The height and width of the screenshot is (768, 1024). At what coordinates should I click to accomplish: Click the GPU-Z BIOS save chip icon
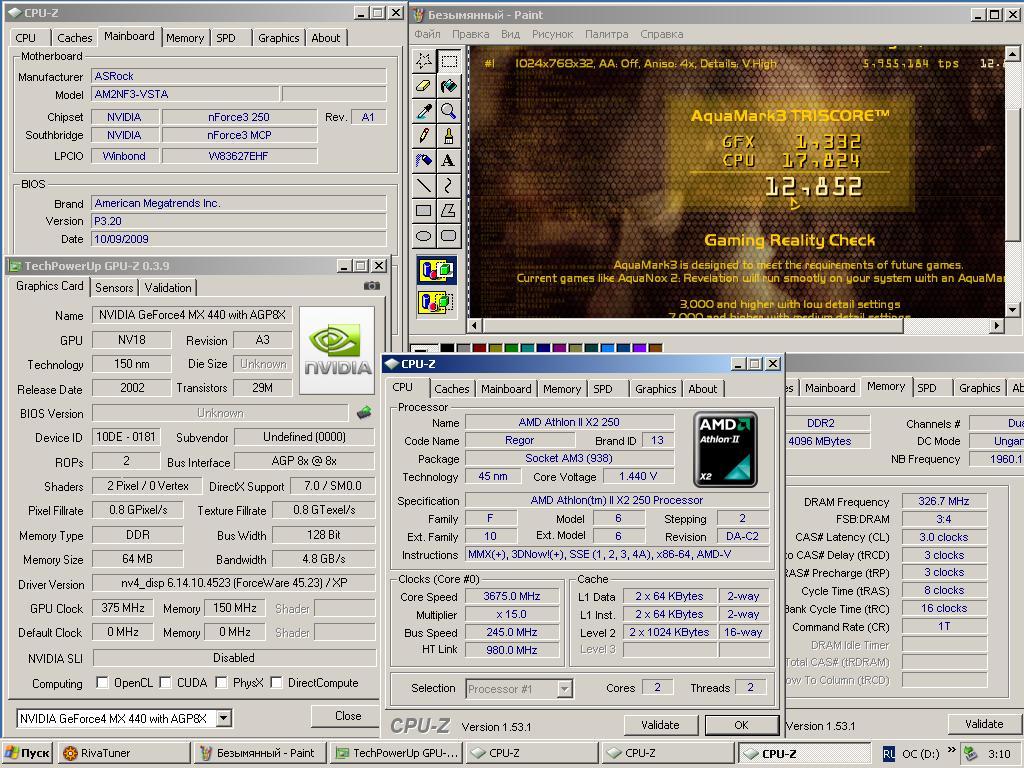click(x=364, y=412)
